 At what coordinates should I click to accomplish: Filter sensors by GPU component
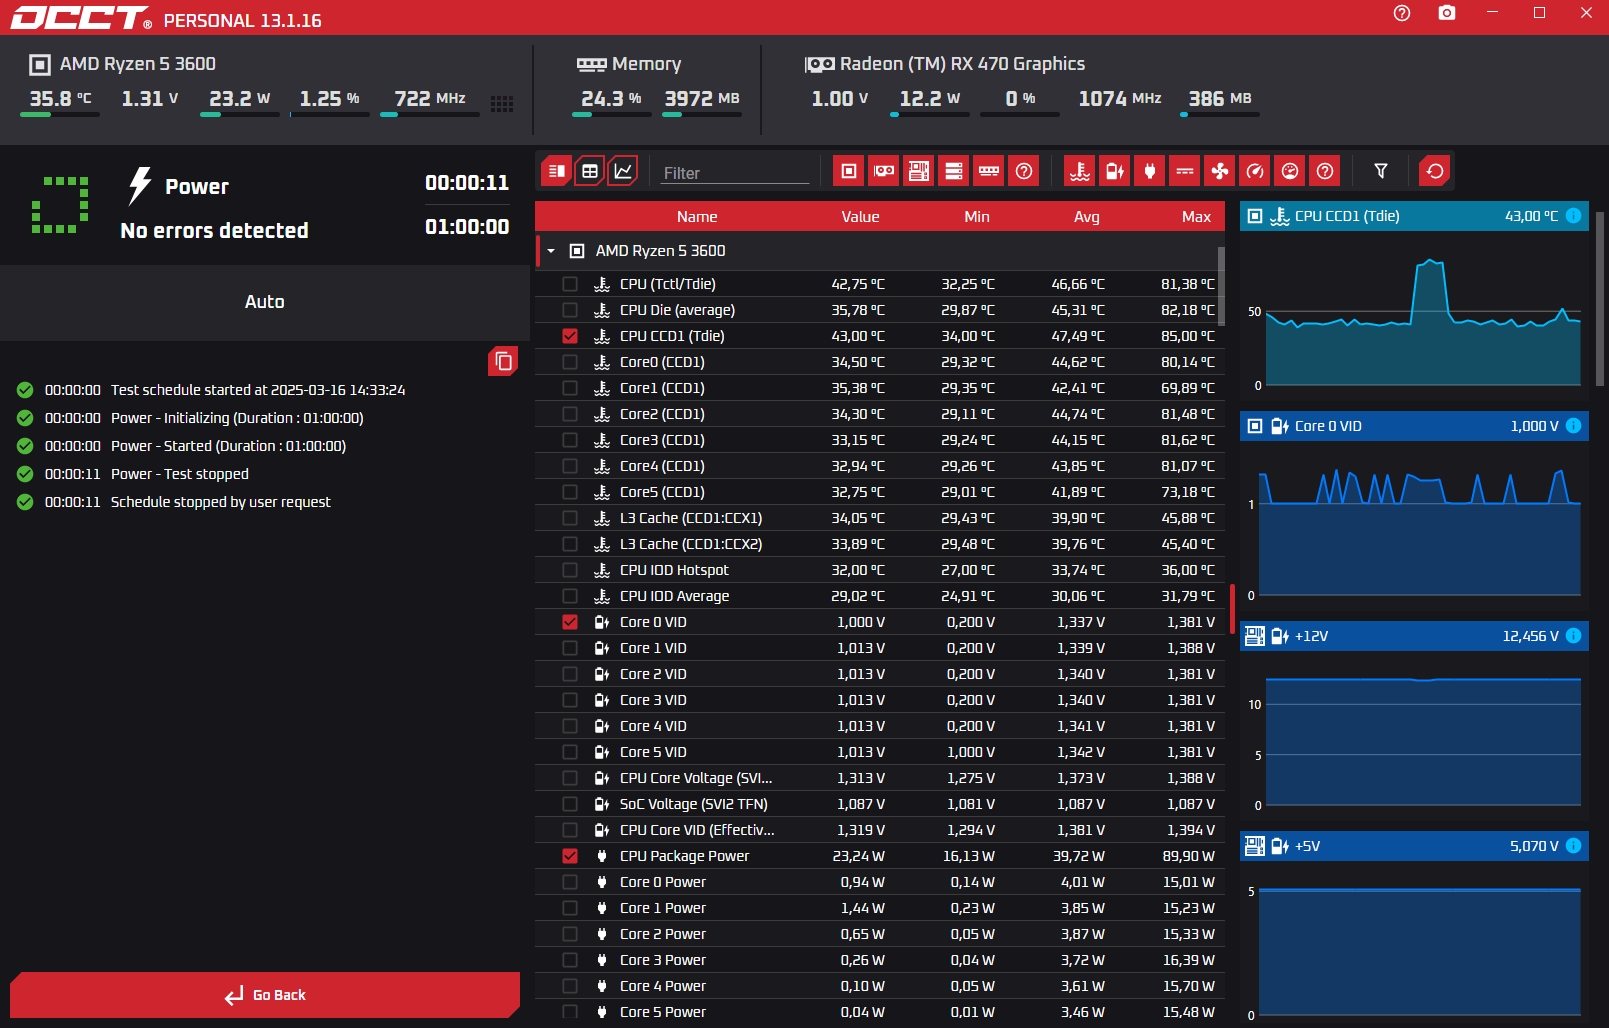coord(884,171)
